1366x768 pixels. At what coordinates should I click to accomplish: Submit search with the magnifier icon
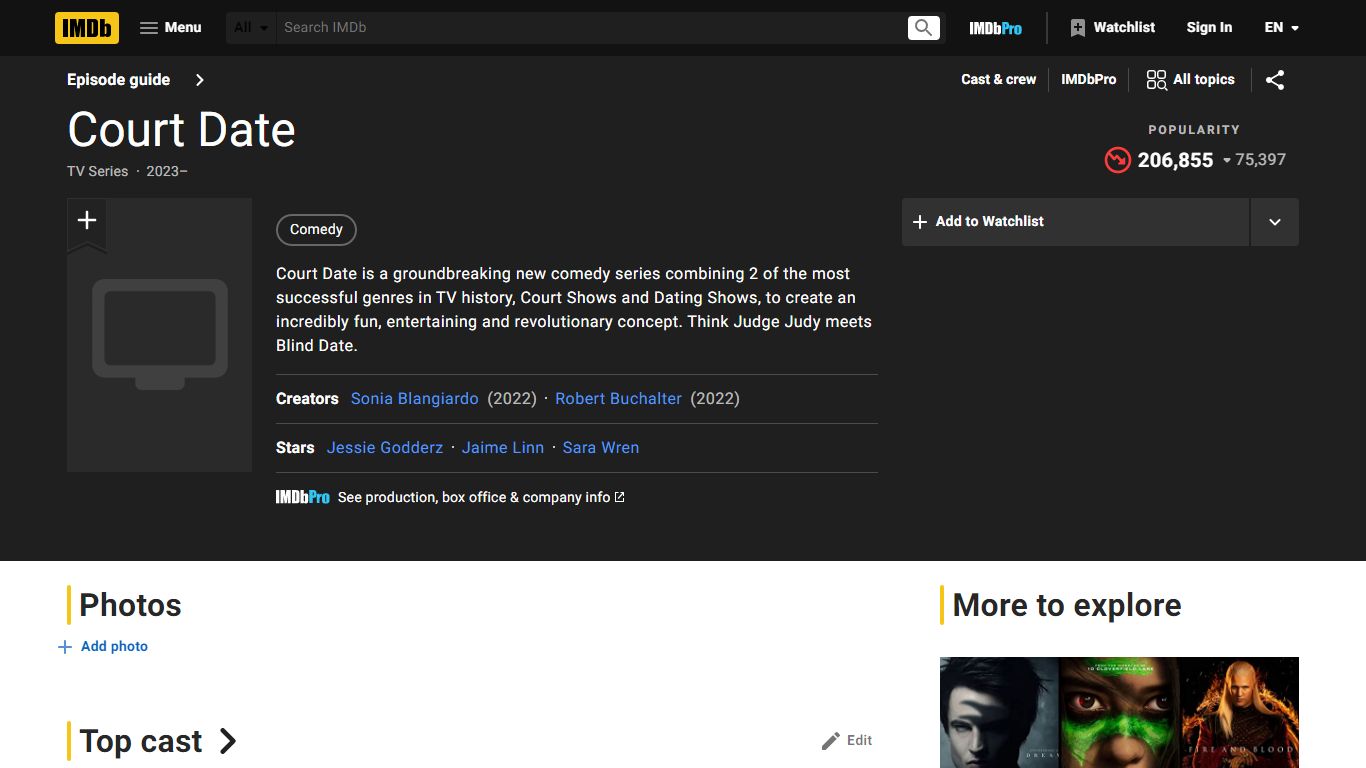click(924, 28)
